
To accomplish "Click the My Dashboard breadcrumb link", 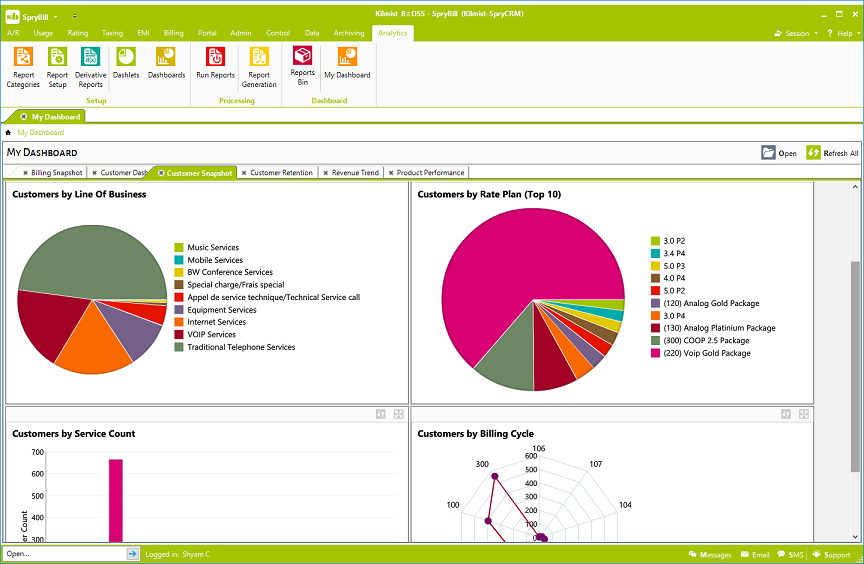I will pos(41,132).
